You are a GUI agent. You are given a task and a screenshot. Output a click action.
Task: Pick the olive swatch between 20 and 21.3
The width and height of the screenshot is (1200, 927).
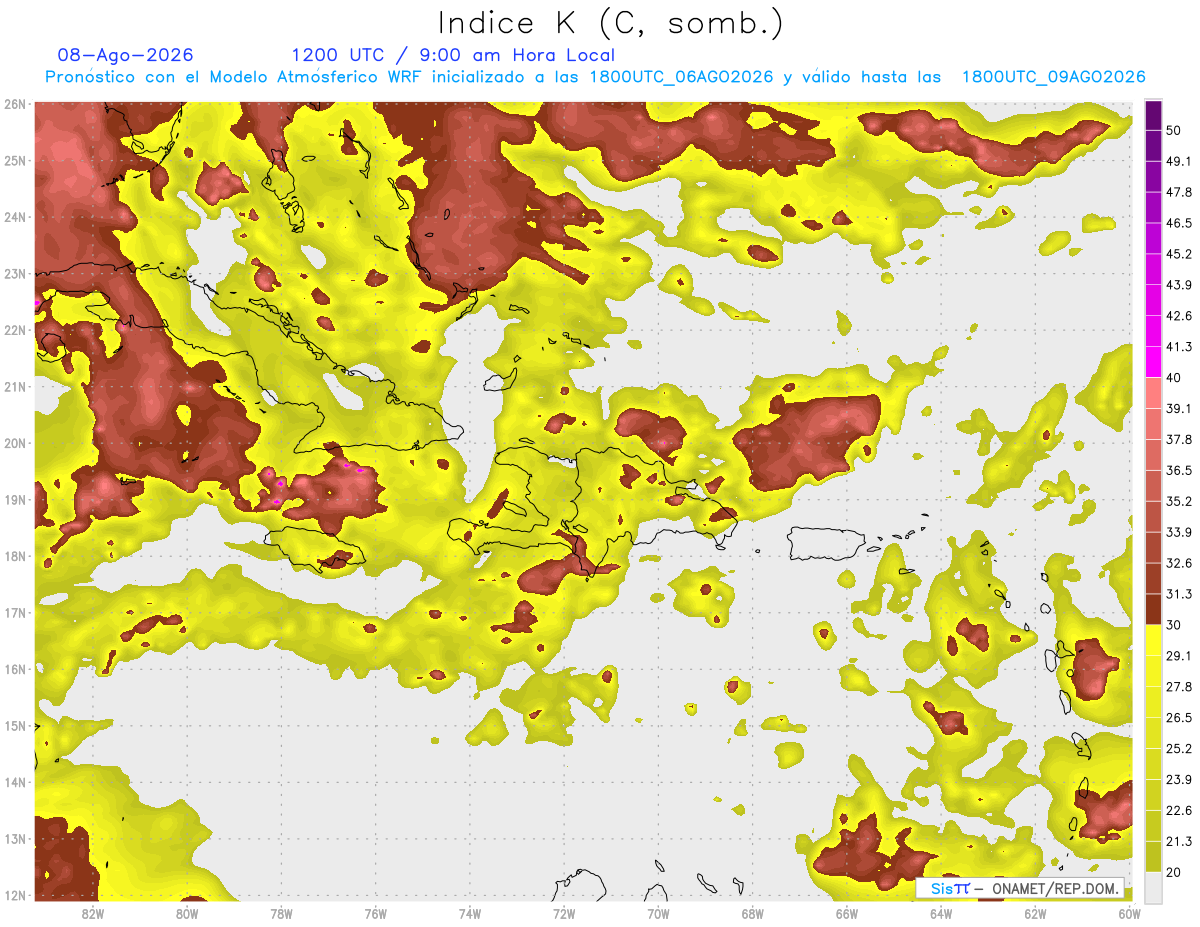[x=1153, y=857]
